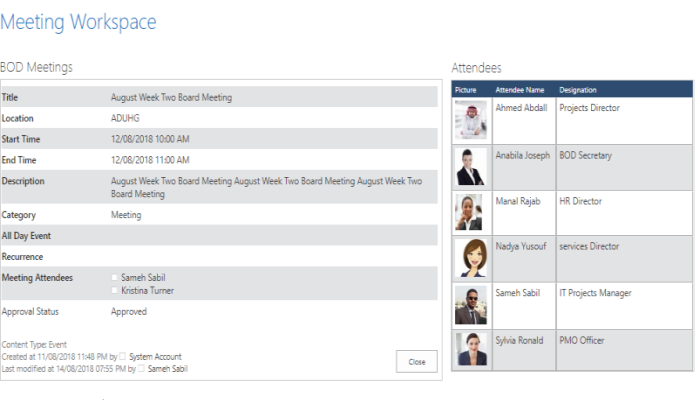Viewport: 700px width, 400px height.
Task: Click Sameh Sabil's attendee photo
Action: click(470, 304)
